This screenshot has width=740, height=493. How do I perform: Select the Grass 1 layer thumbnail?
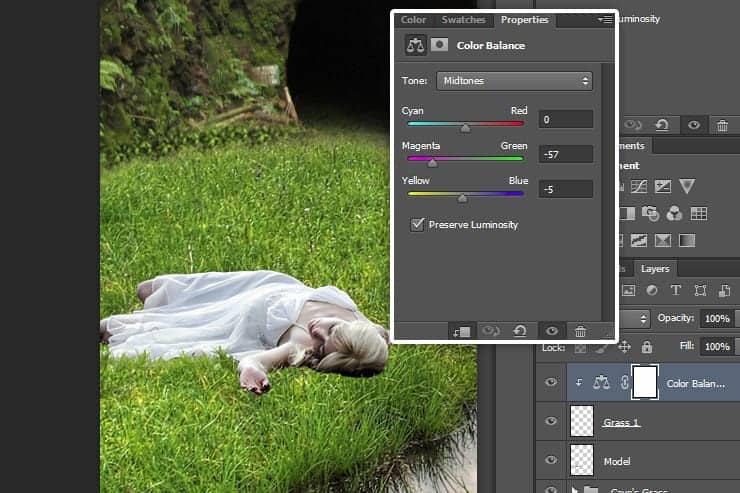point(582,421)
